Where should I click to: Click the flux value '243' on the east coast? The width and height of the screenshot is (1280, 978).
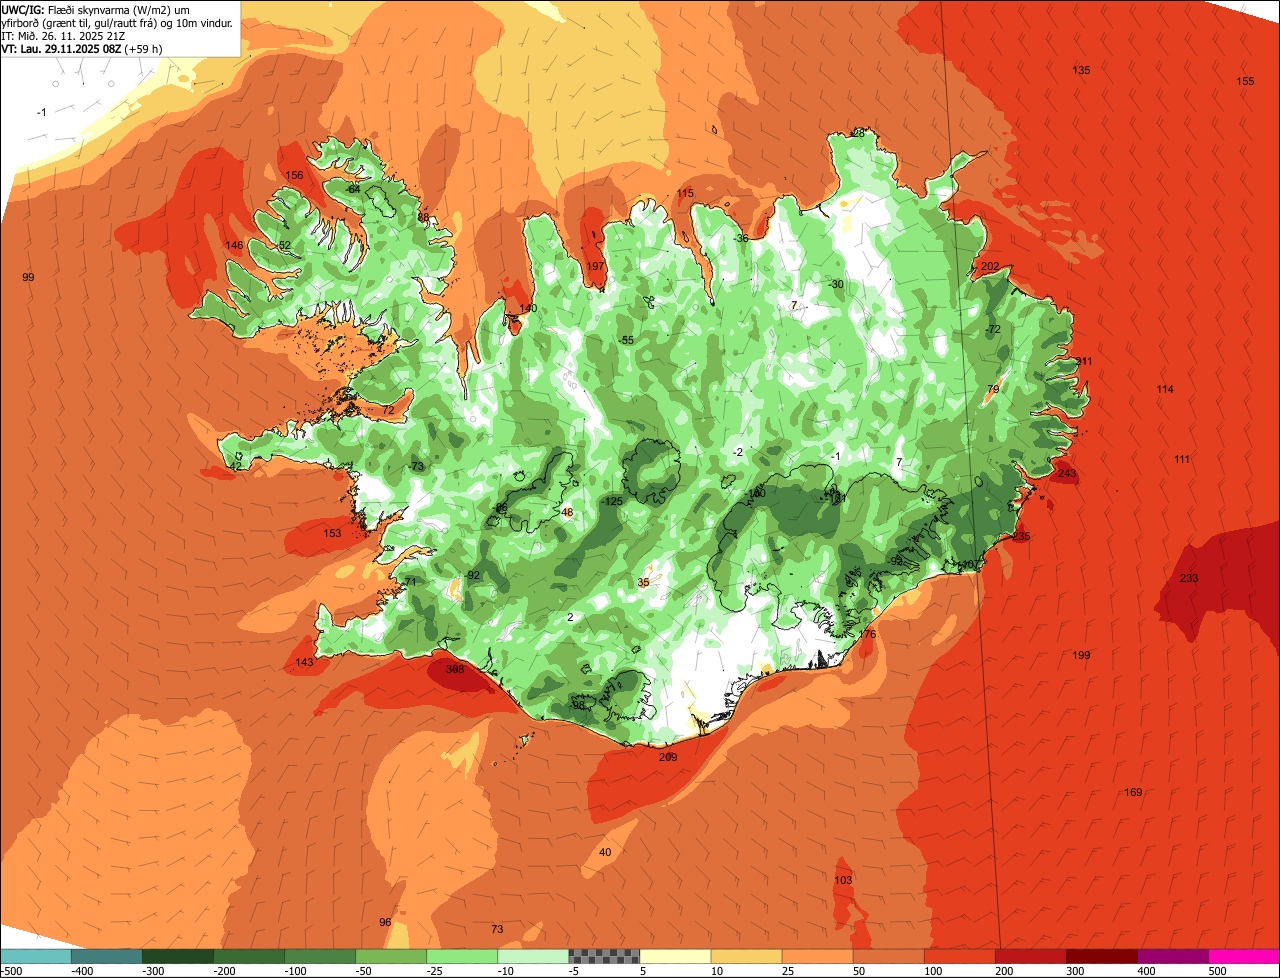1067,473
